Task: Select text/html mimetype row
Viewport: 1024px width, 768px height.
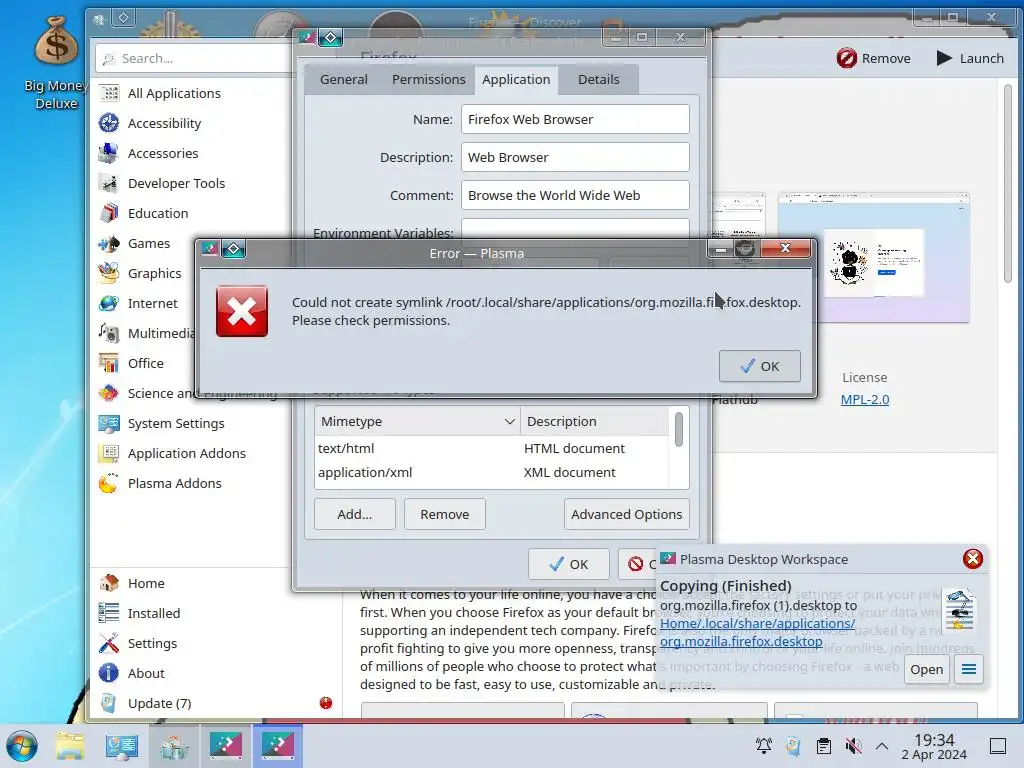Action: (492, 449)
